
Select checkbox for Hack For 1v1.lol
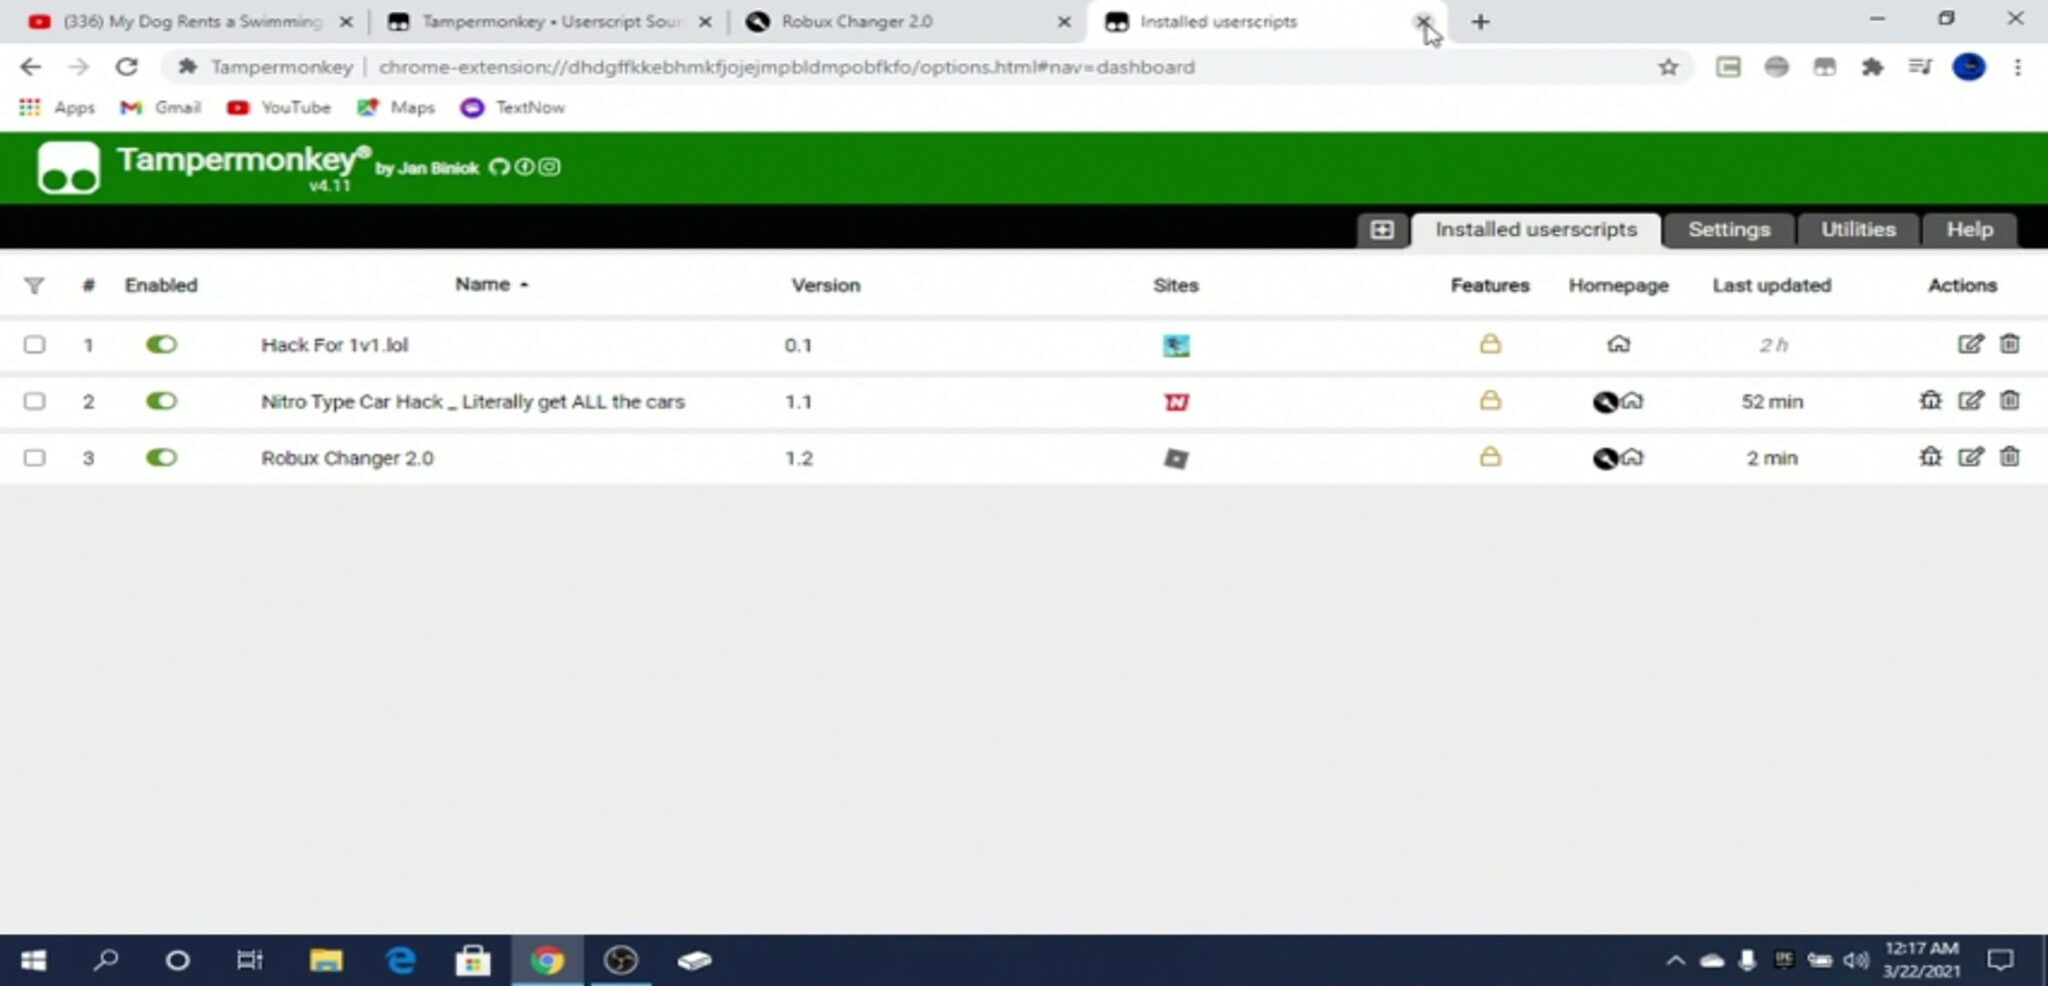click(x=35, y=345)
